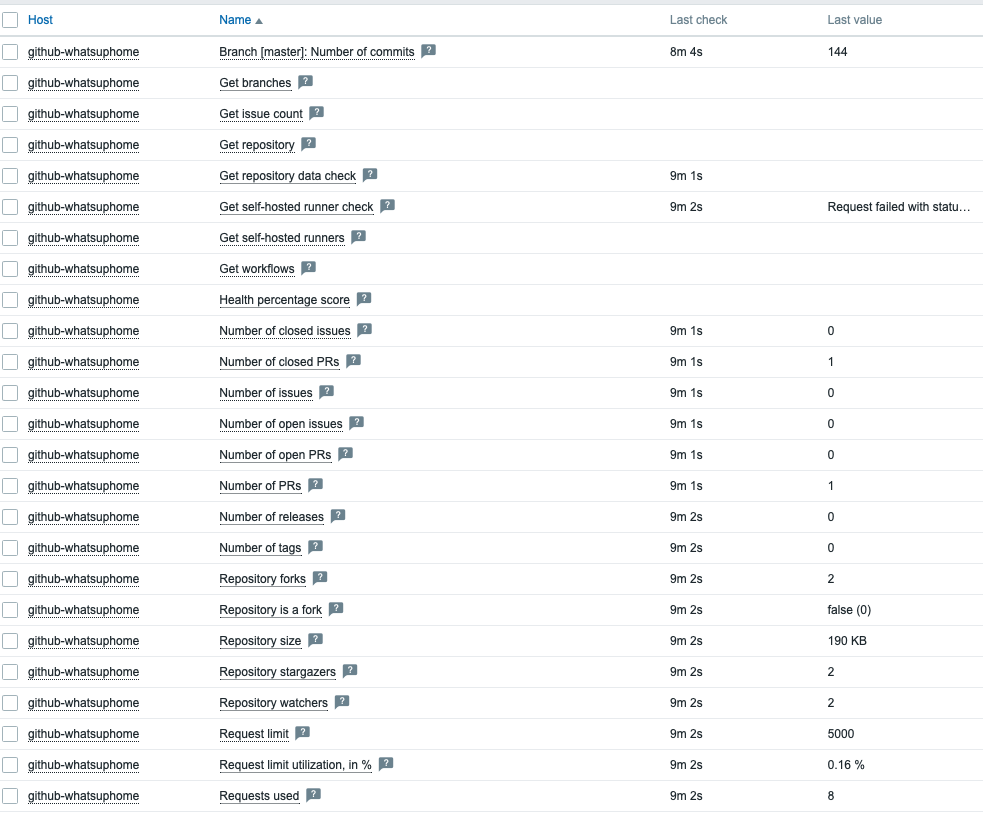Click the question icon beside Number of tags
The width and height of the screenshot is (983, 835).
316,547
